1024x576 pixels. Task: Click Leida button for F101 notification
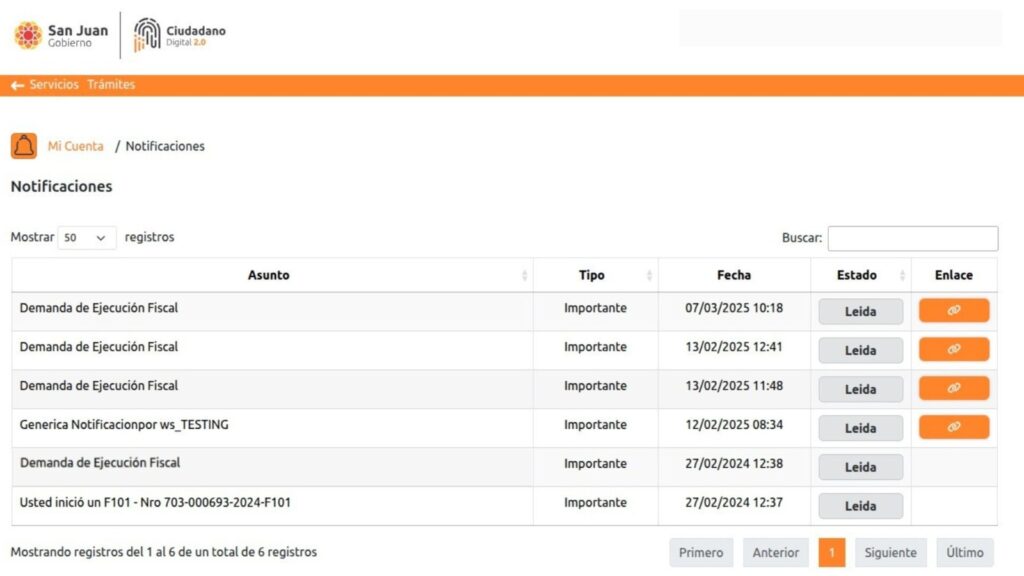point(860,506)
